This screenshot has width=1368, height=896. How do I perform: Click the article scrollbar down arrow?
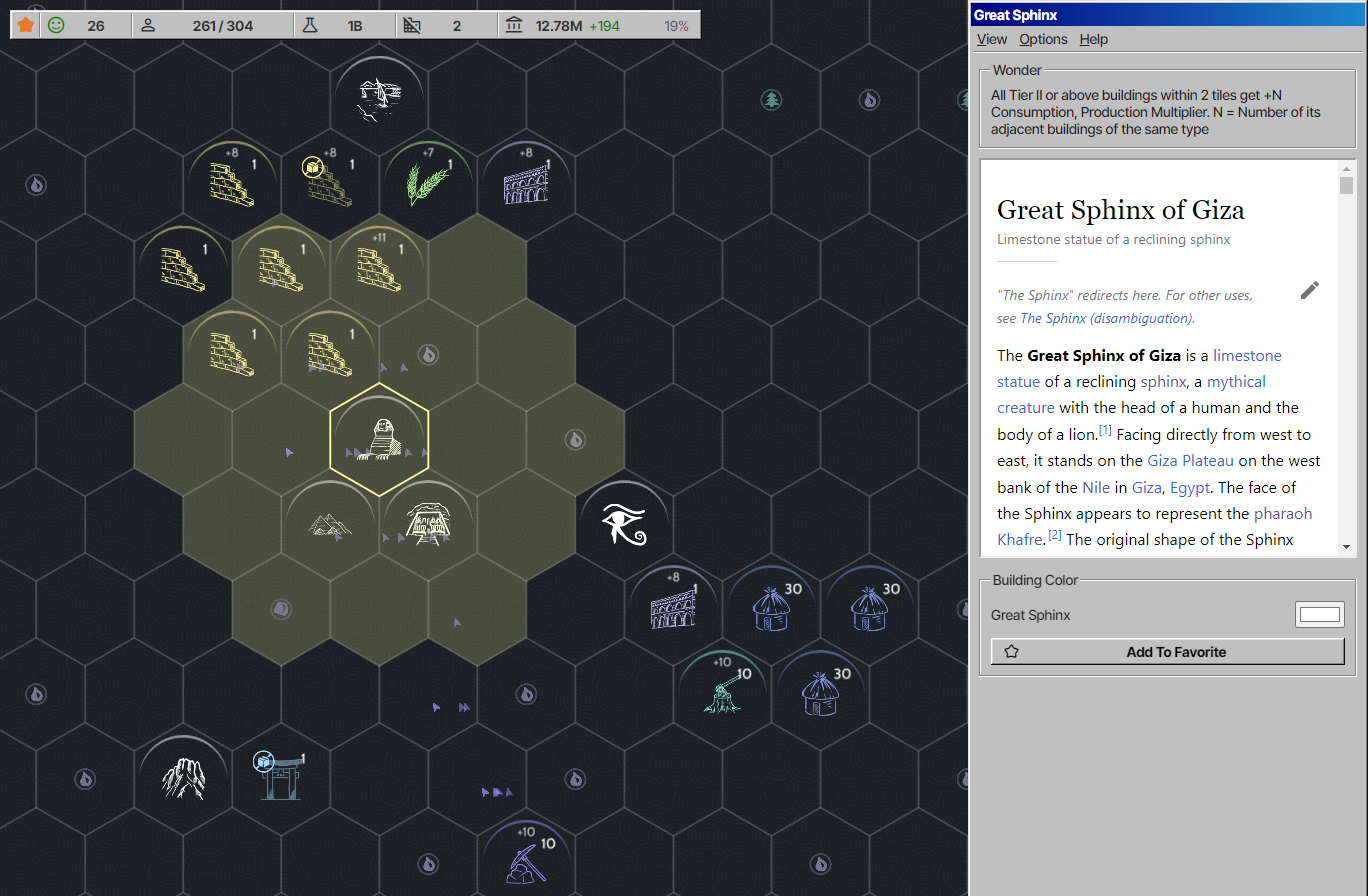pyautogui.click(x=1346, y=547)
